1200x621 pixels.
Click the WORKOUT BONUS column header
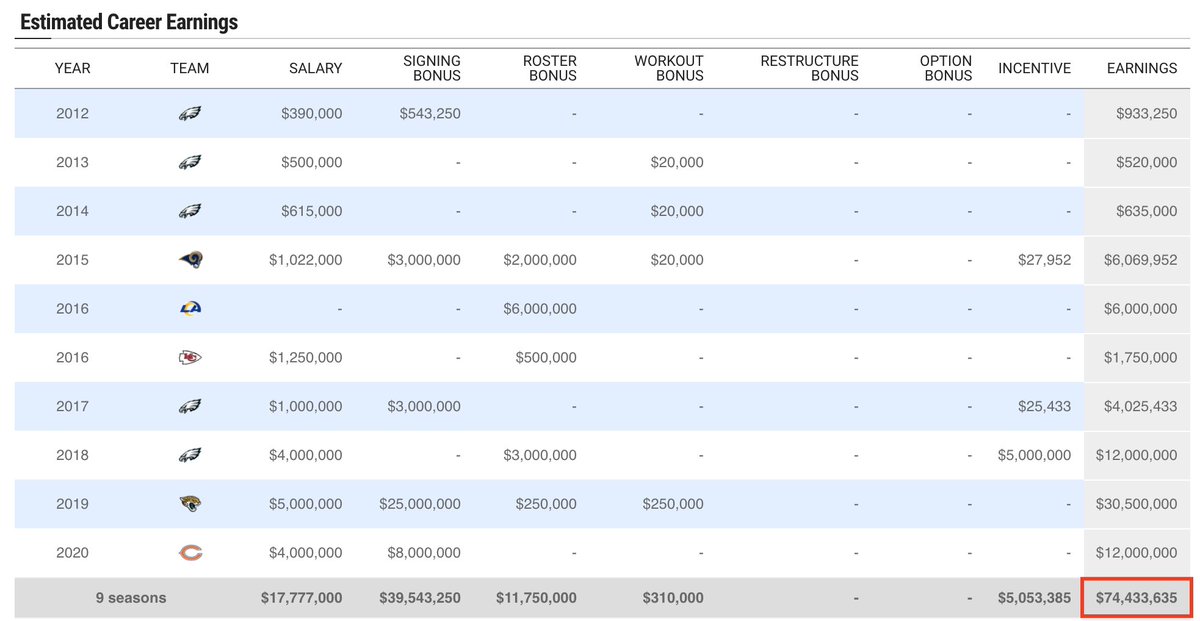[x=669, y=68]
